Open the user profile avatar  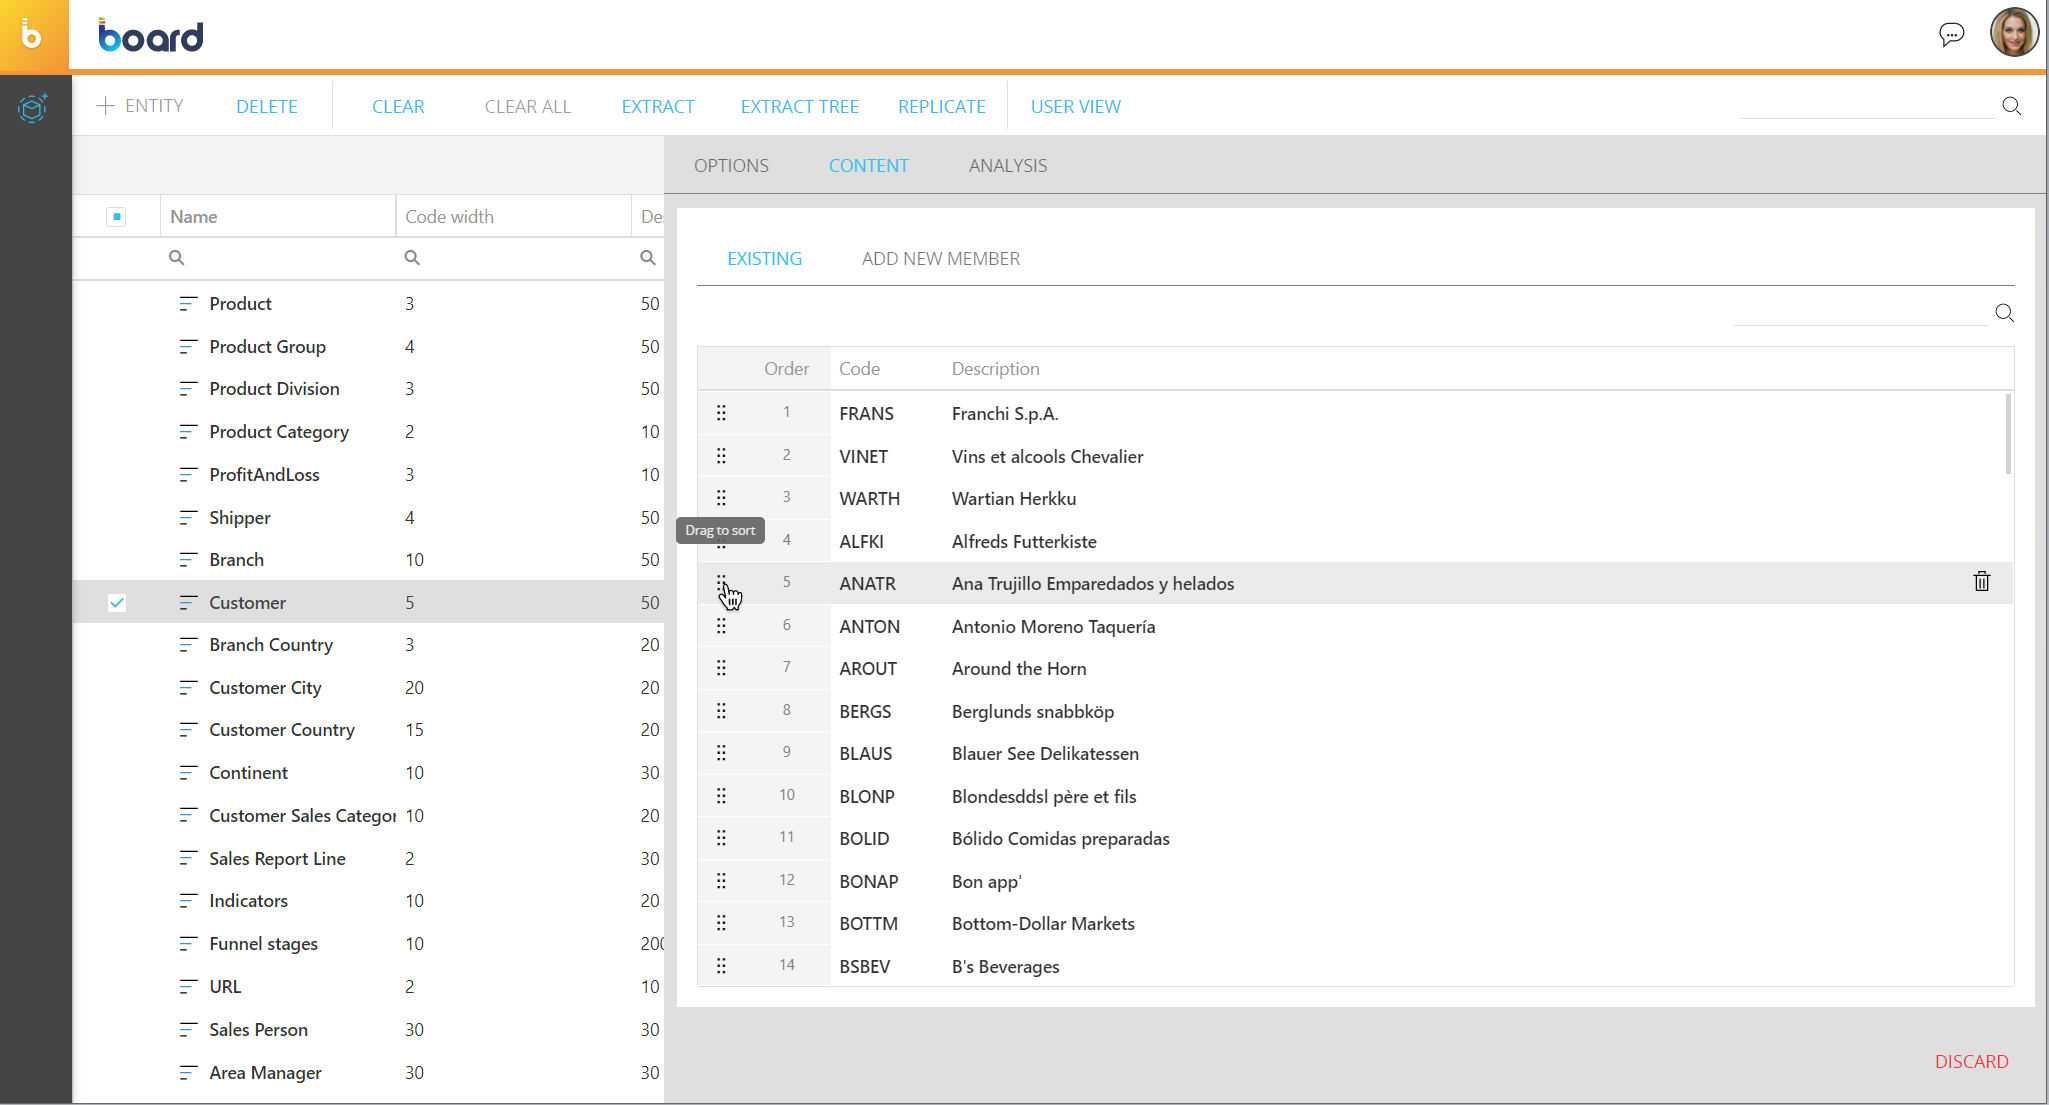(x=2014, y=33)
